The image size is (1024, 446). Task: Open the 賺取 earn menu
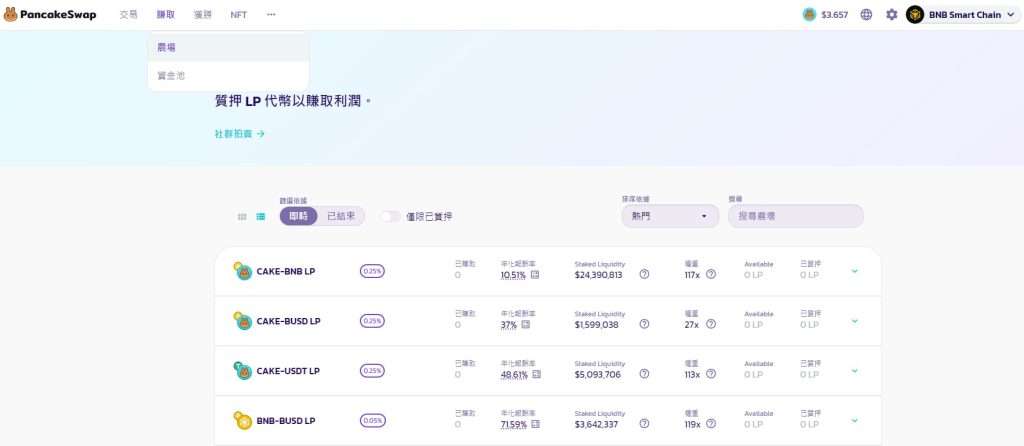pyautogui.click(x=166, y=14)
